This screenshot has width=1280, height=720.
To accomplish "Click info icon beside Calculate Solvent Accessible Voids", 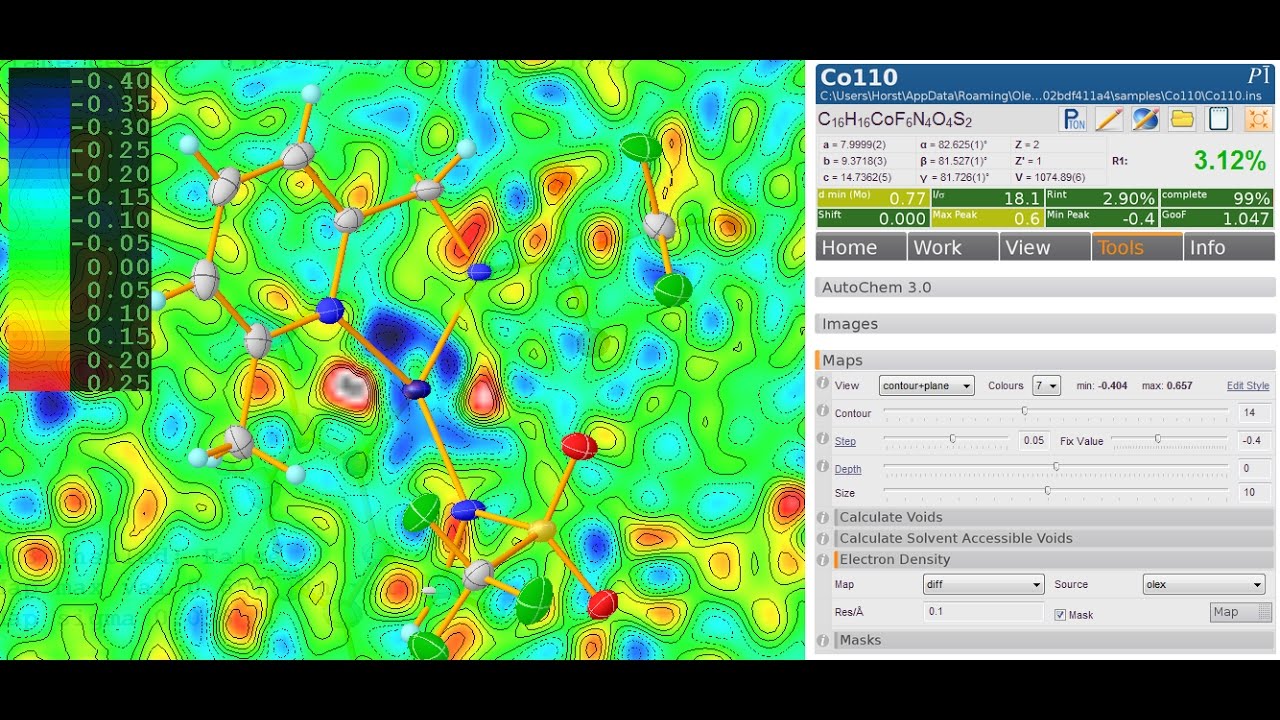I will tap(823, 538).
